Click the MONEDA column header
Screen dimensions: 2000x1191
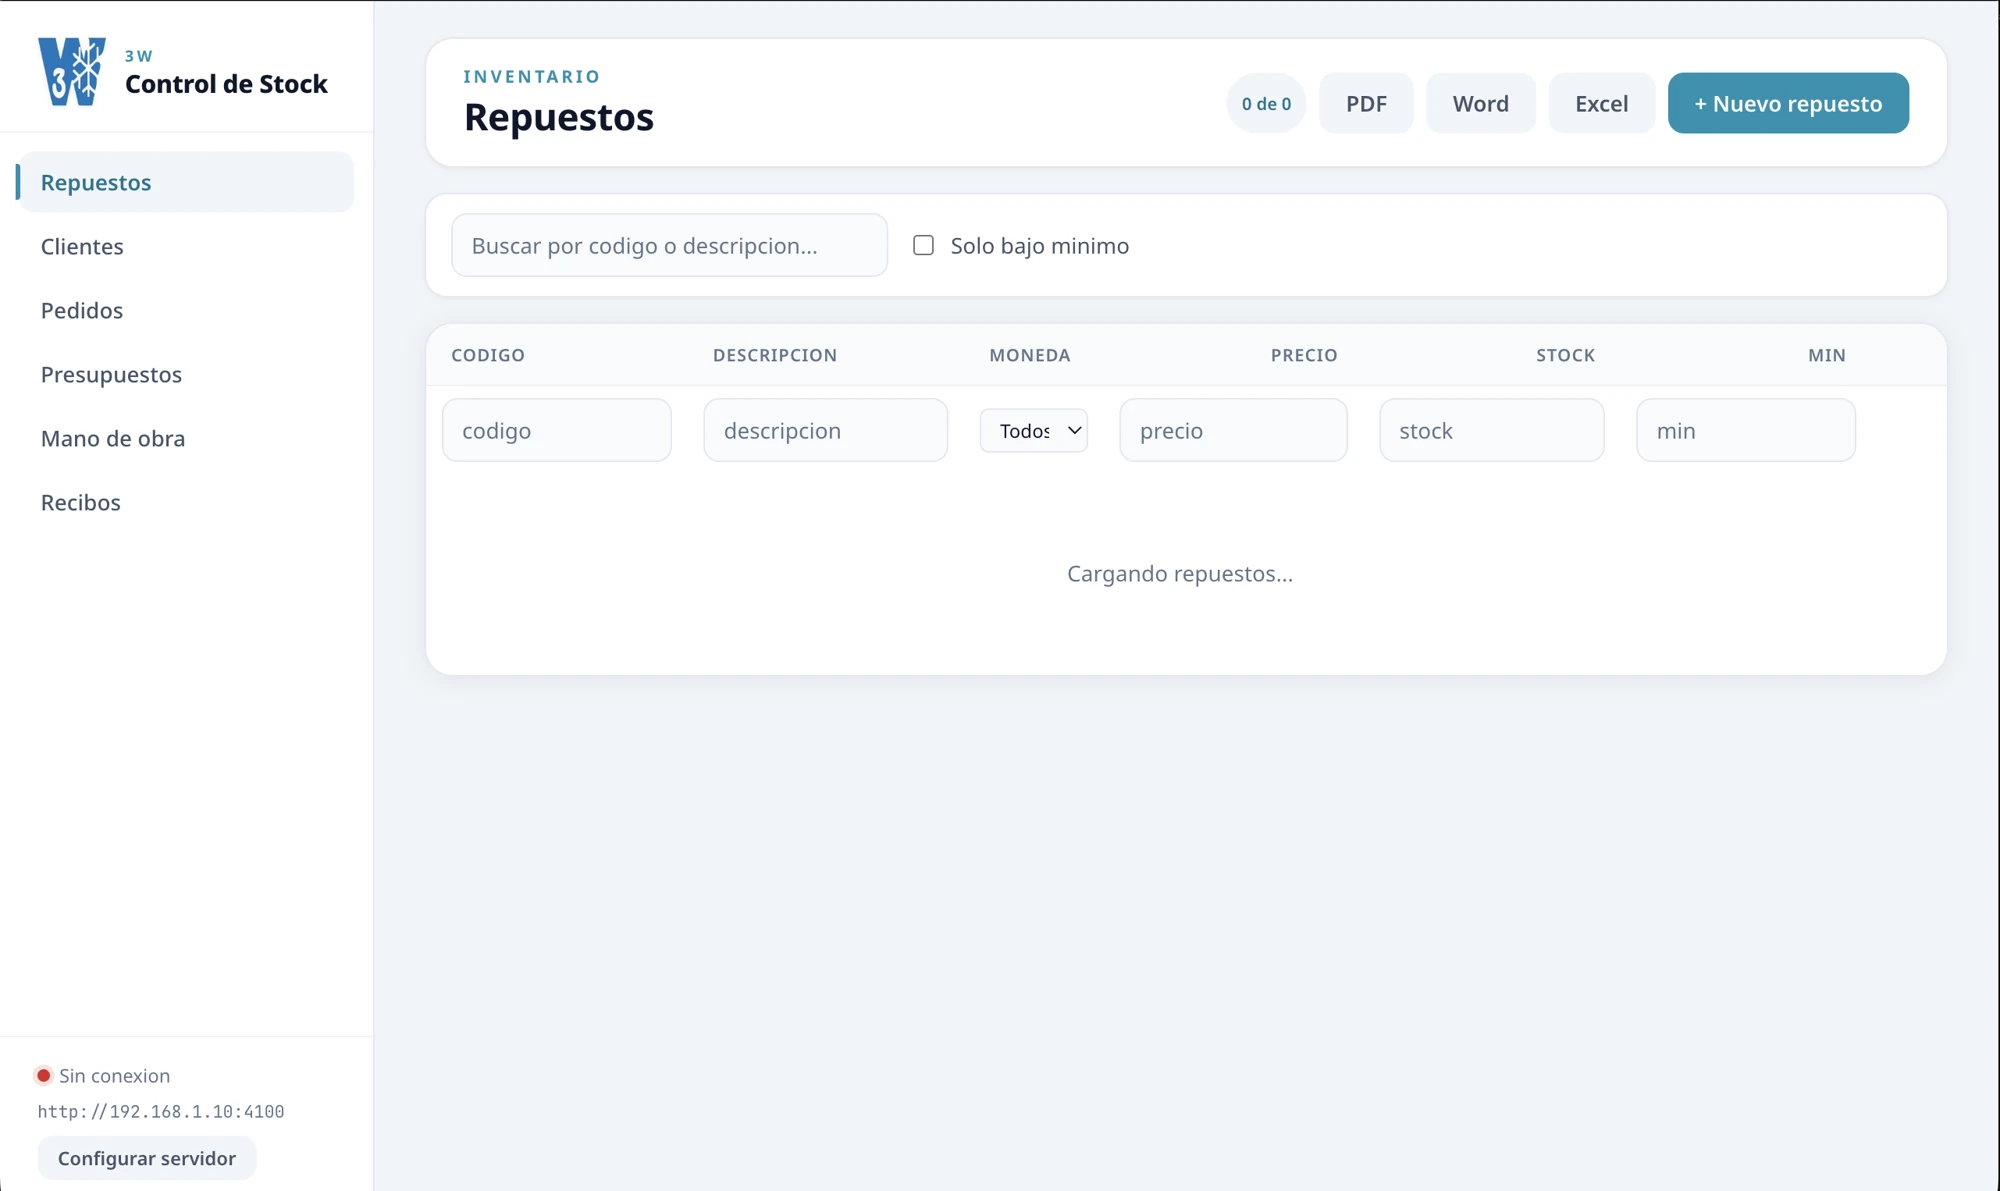coord(1030,355)
